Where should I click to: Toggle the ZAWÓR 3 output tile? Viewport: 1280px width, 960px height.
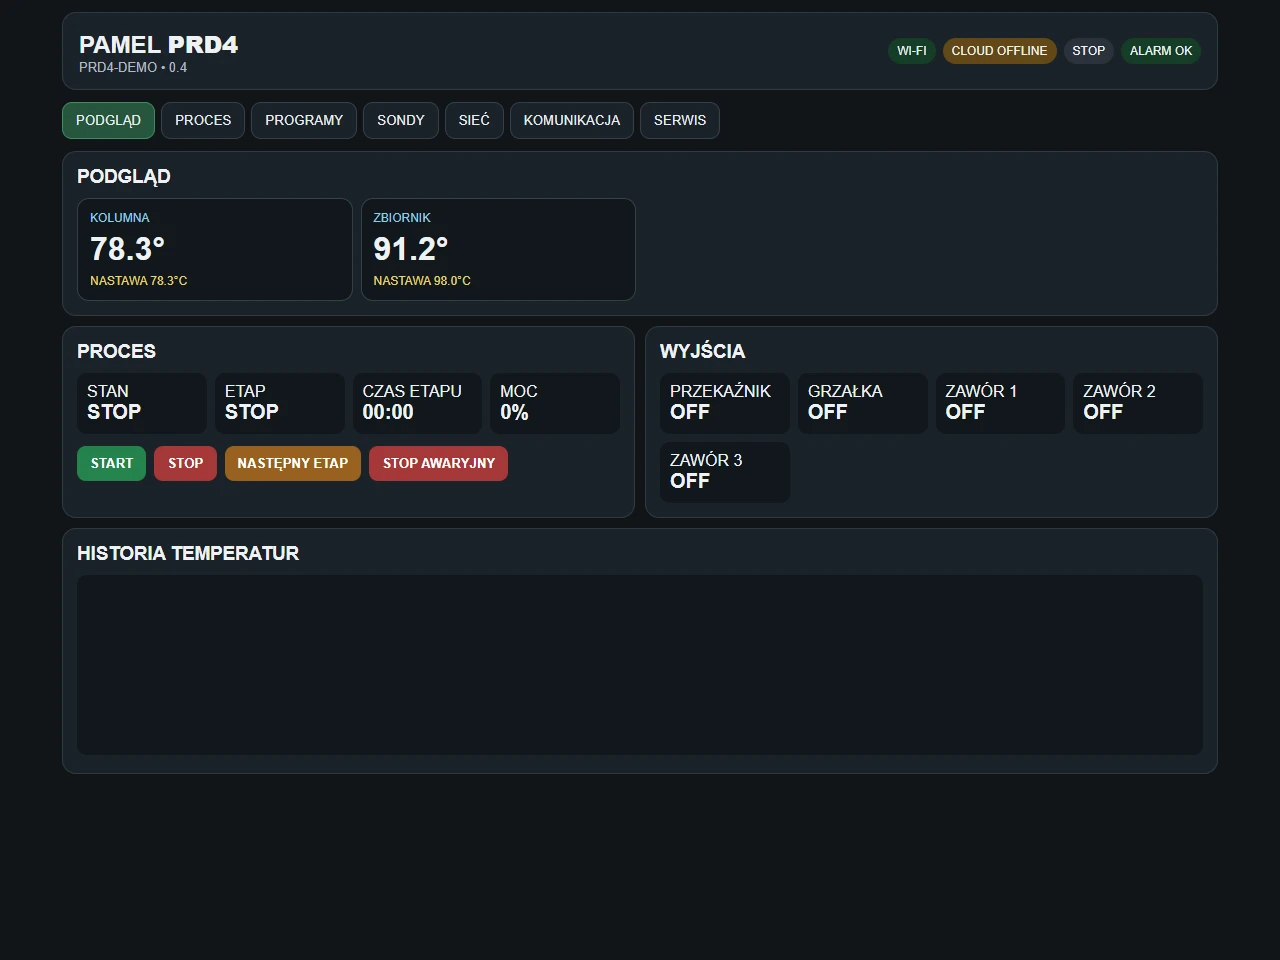click(725, 472)
